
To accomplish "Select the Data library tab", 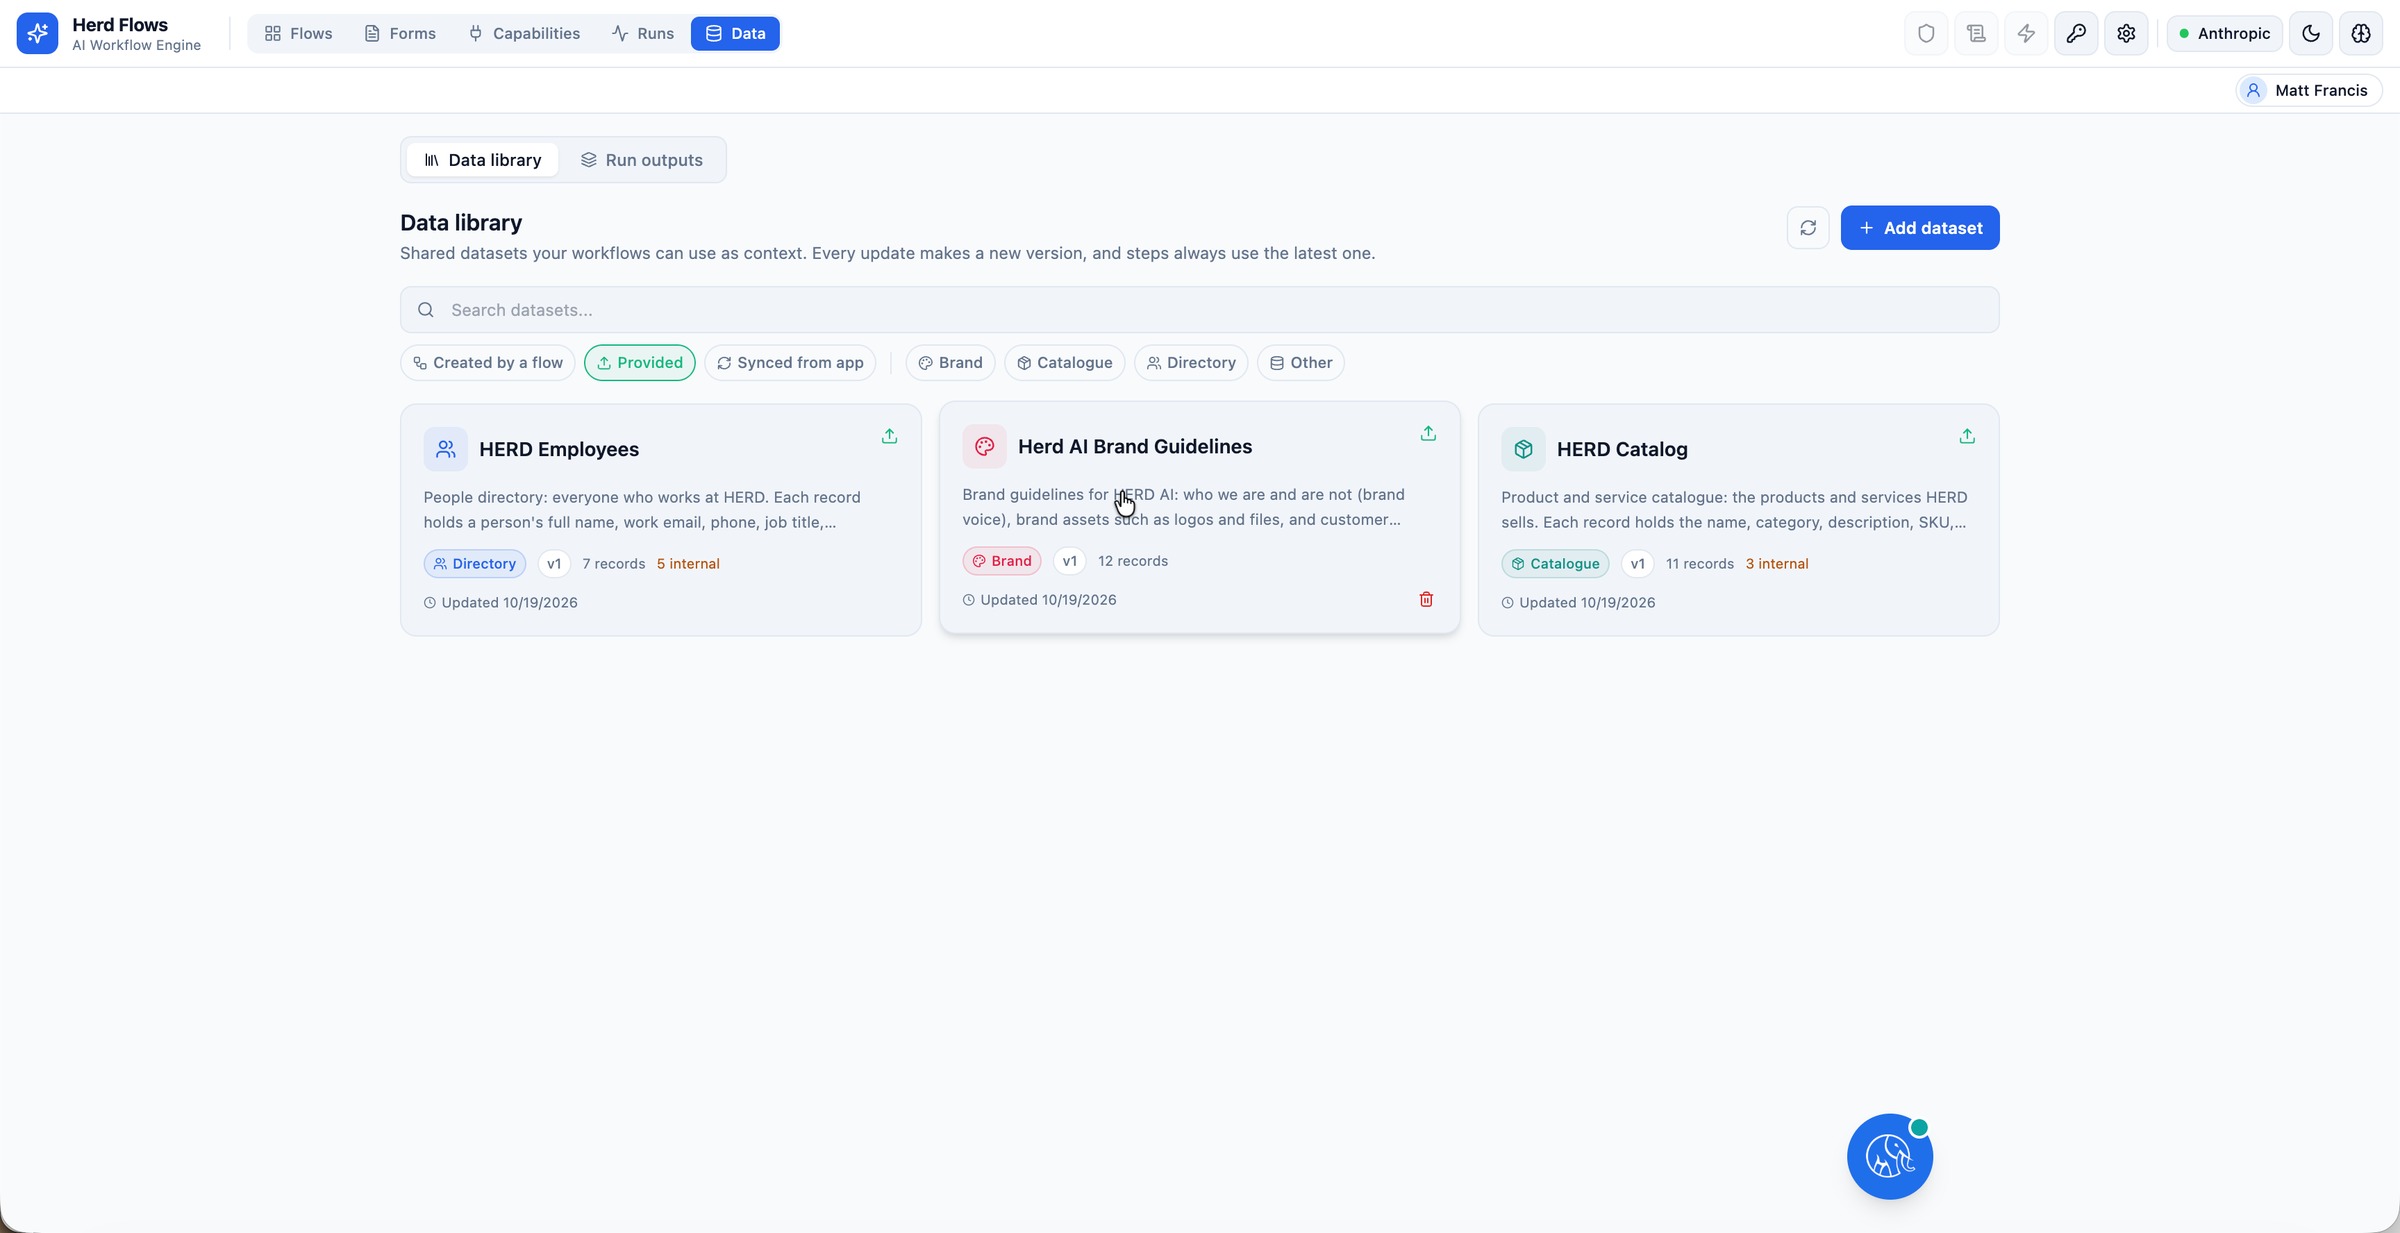I will pyautogui.click(x=483, y=160).
